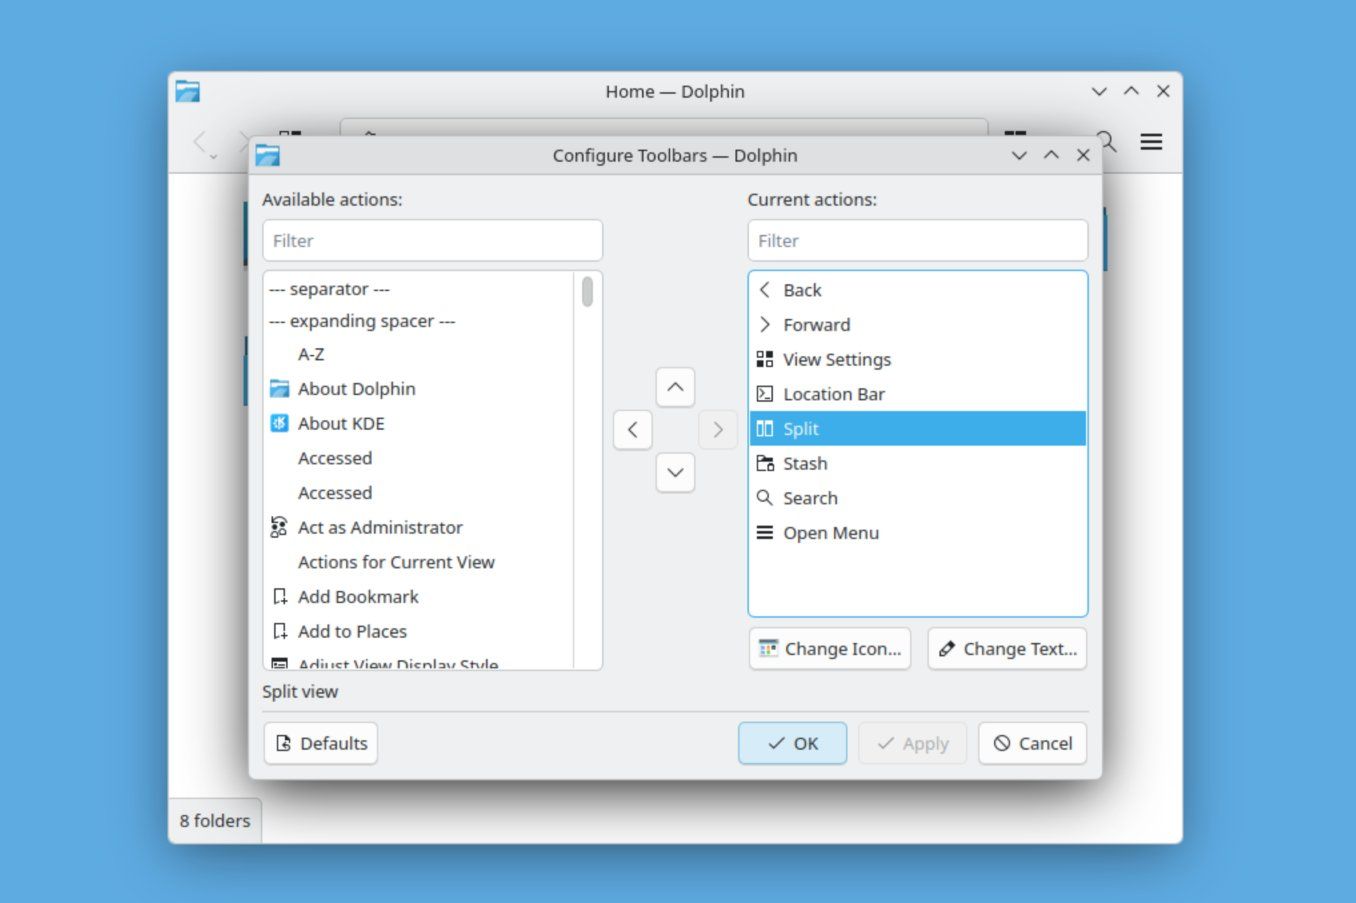Select View Settings in Current actions

click(x=917, y=359)
